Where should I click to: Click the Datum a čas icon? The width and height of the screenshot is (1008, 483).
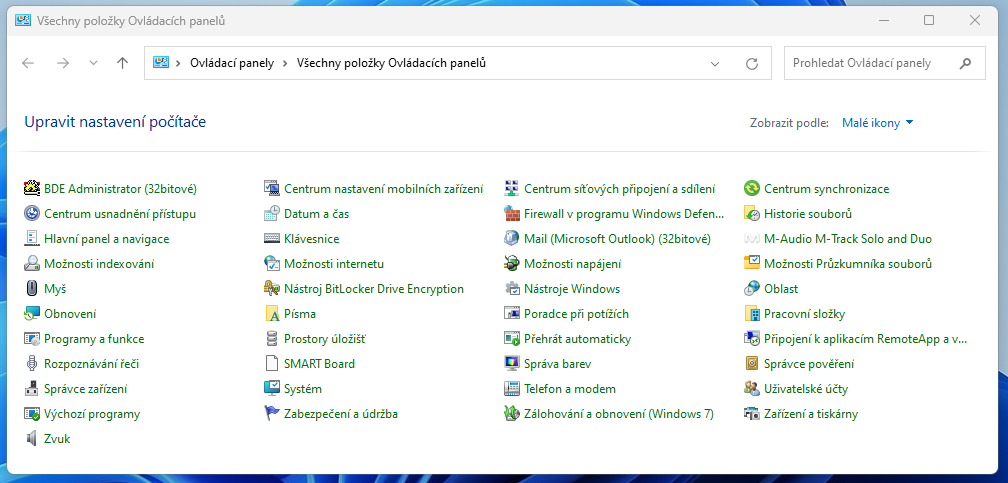(271, 214)
